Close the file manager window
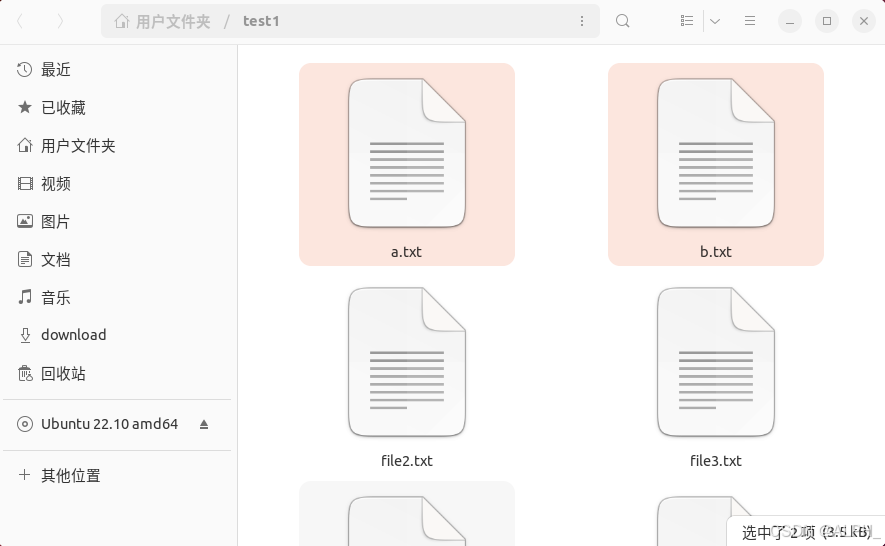885x546 pixels. pos(864,21)
